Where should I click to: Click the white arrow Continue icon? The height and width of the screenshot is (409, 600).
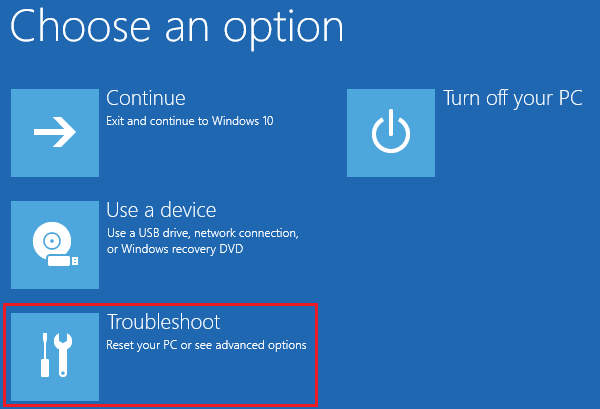pyautogui.click(x=55, y=132)
